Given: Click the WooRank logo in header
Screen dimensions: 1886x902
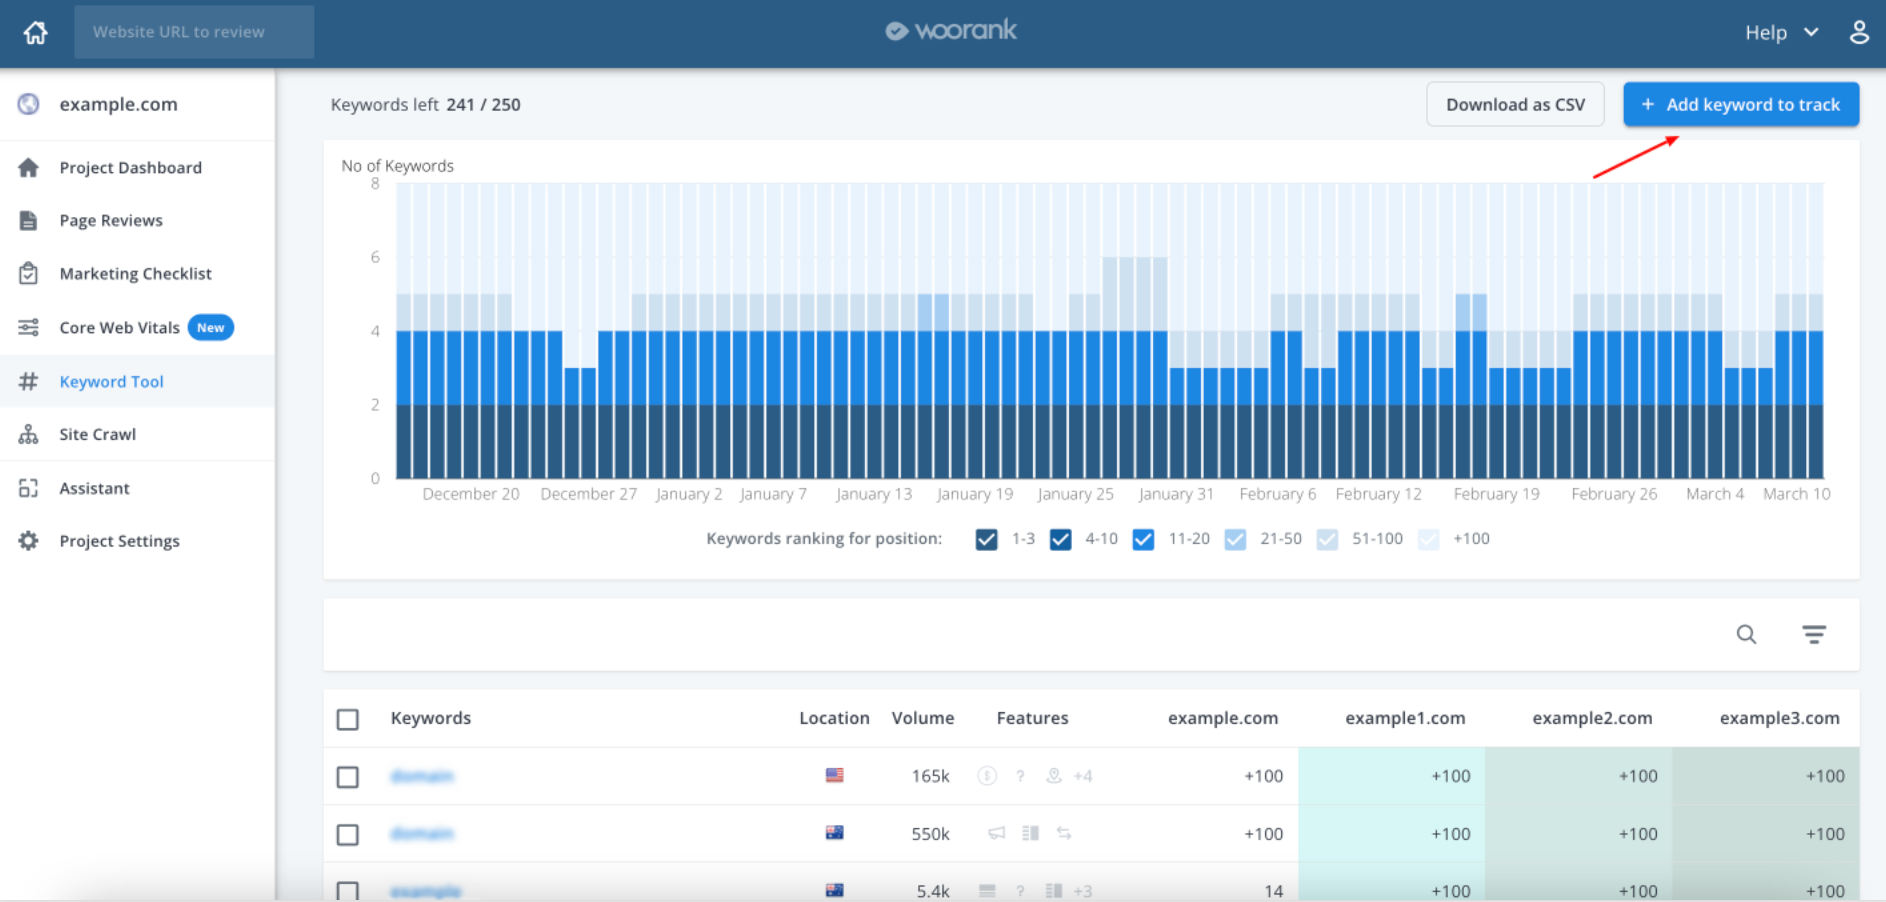Looking at the screenshot, I should (x=951, y=31).
